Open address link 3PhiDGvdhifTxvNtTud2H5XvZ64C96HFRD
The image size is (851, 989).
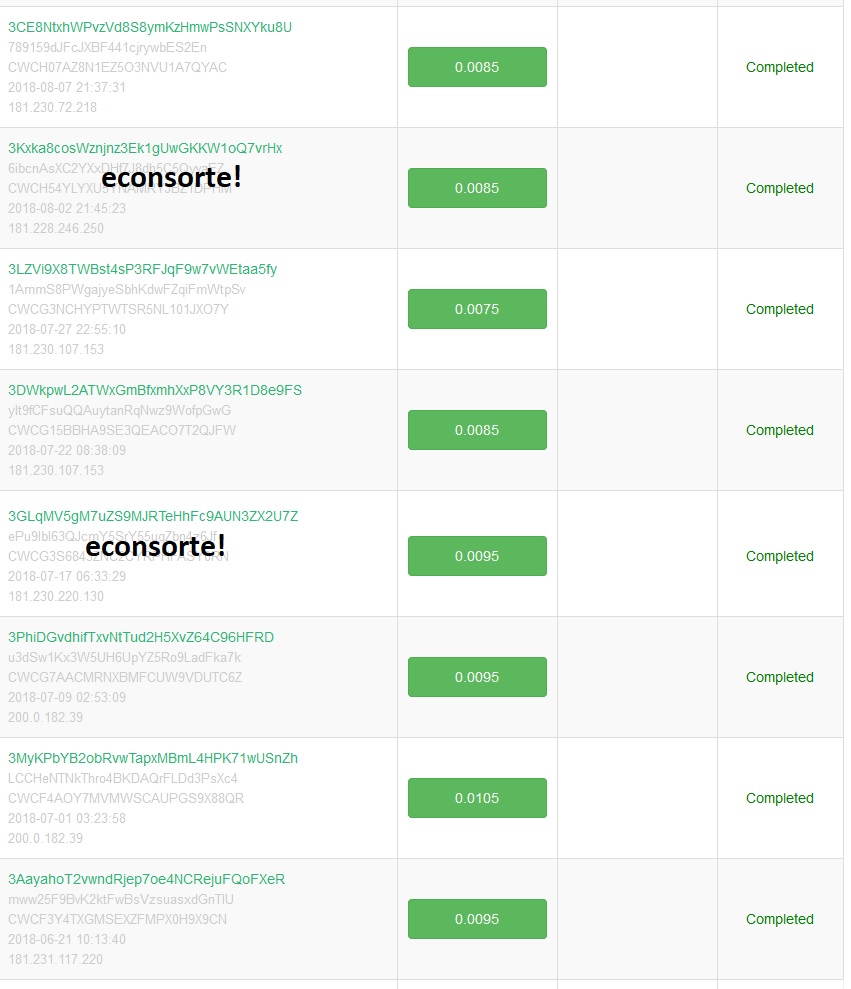[141, 638]
